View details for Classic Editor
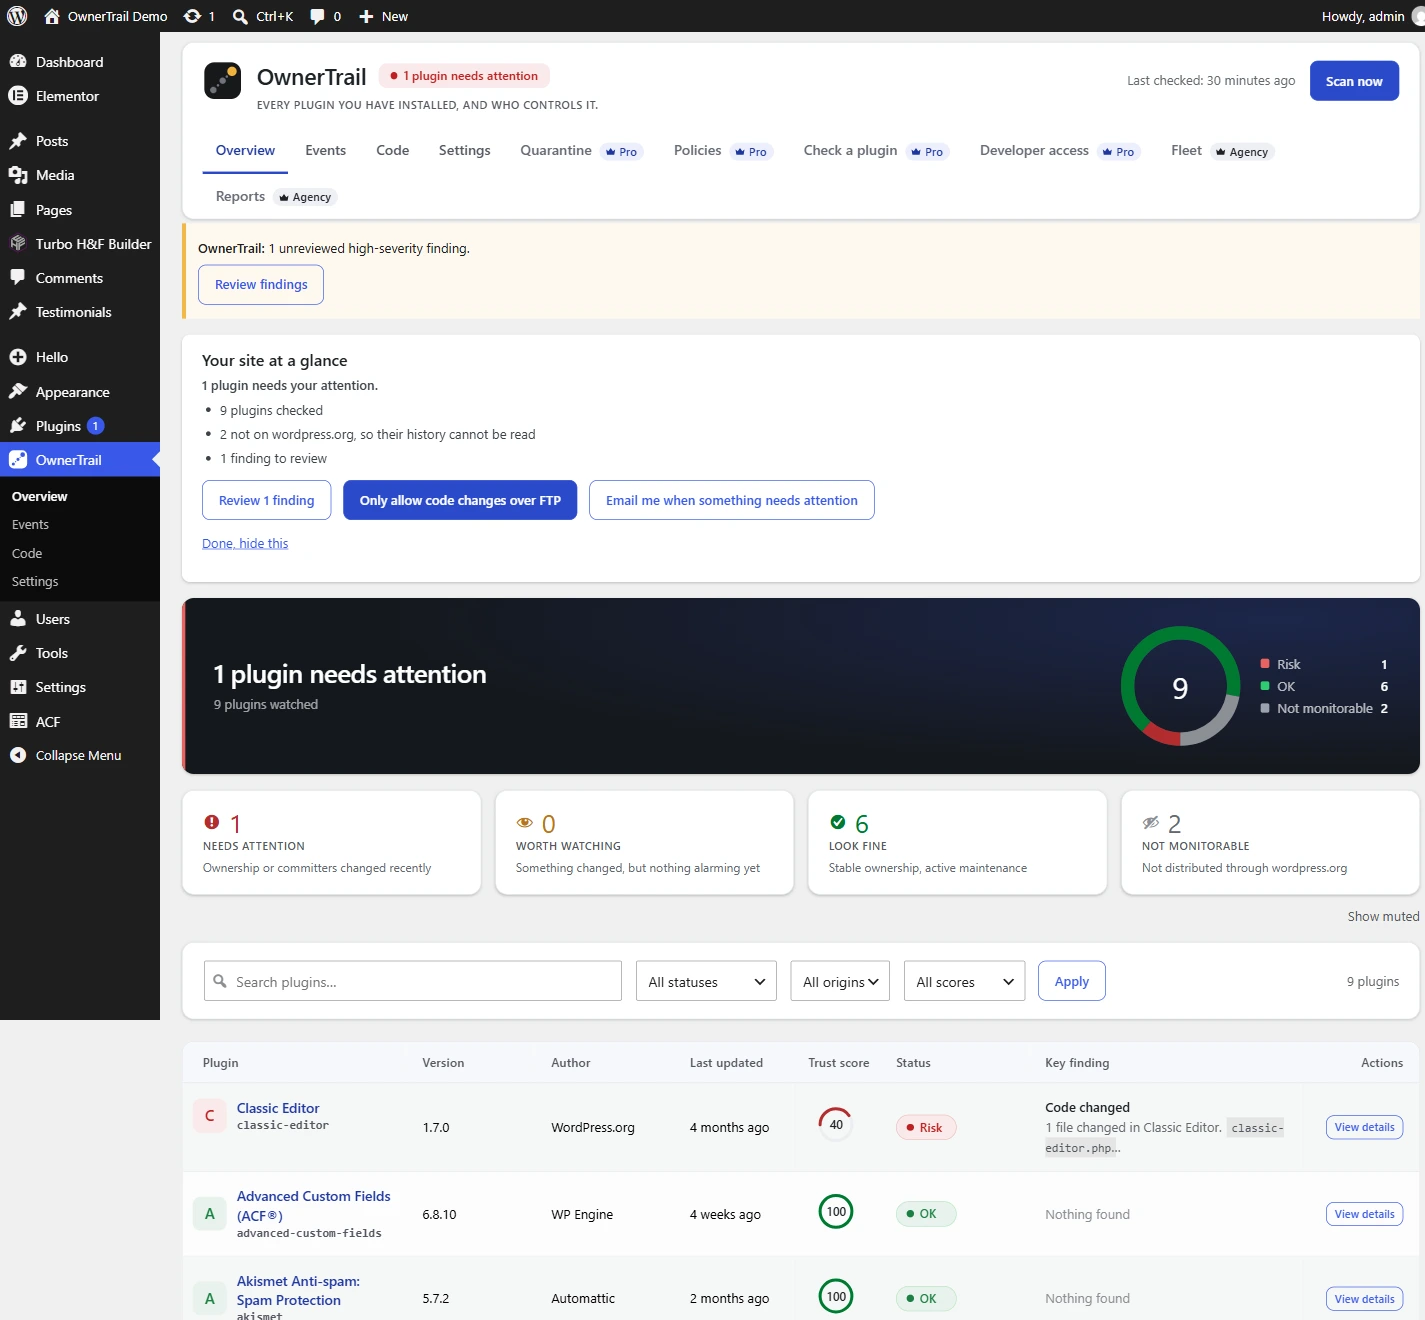Image resolution: width=1425 pixels, height=1320 pixels. [x=1364, y=1127]
